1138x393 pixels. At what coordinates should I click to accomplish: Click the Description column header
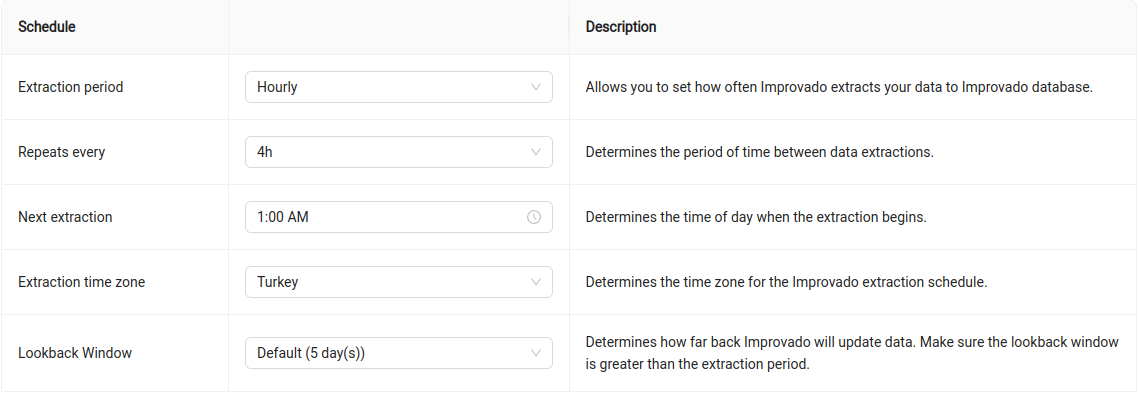pyautogui.click(x=621, y=27)
